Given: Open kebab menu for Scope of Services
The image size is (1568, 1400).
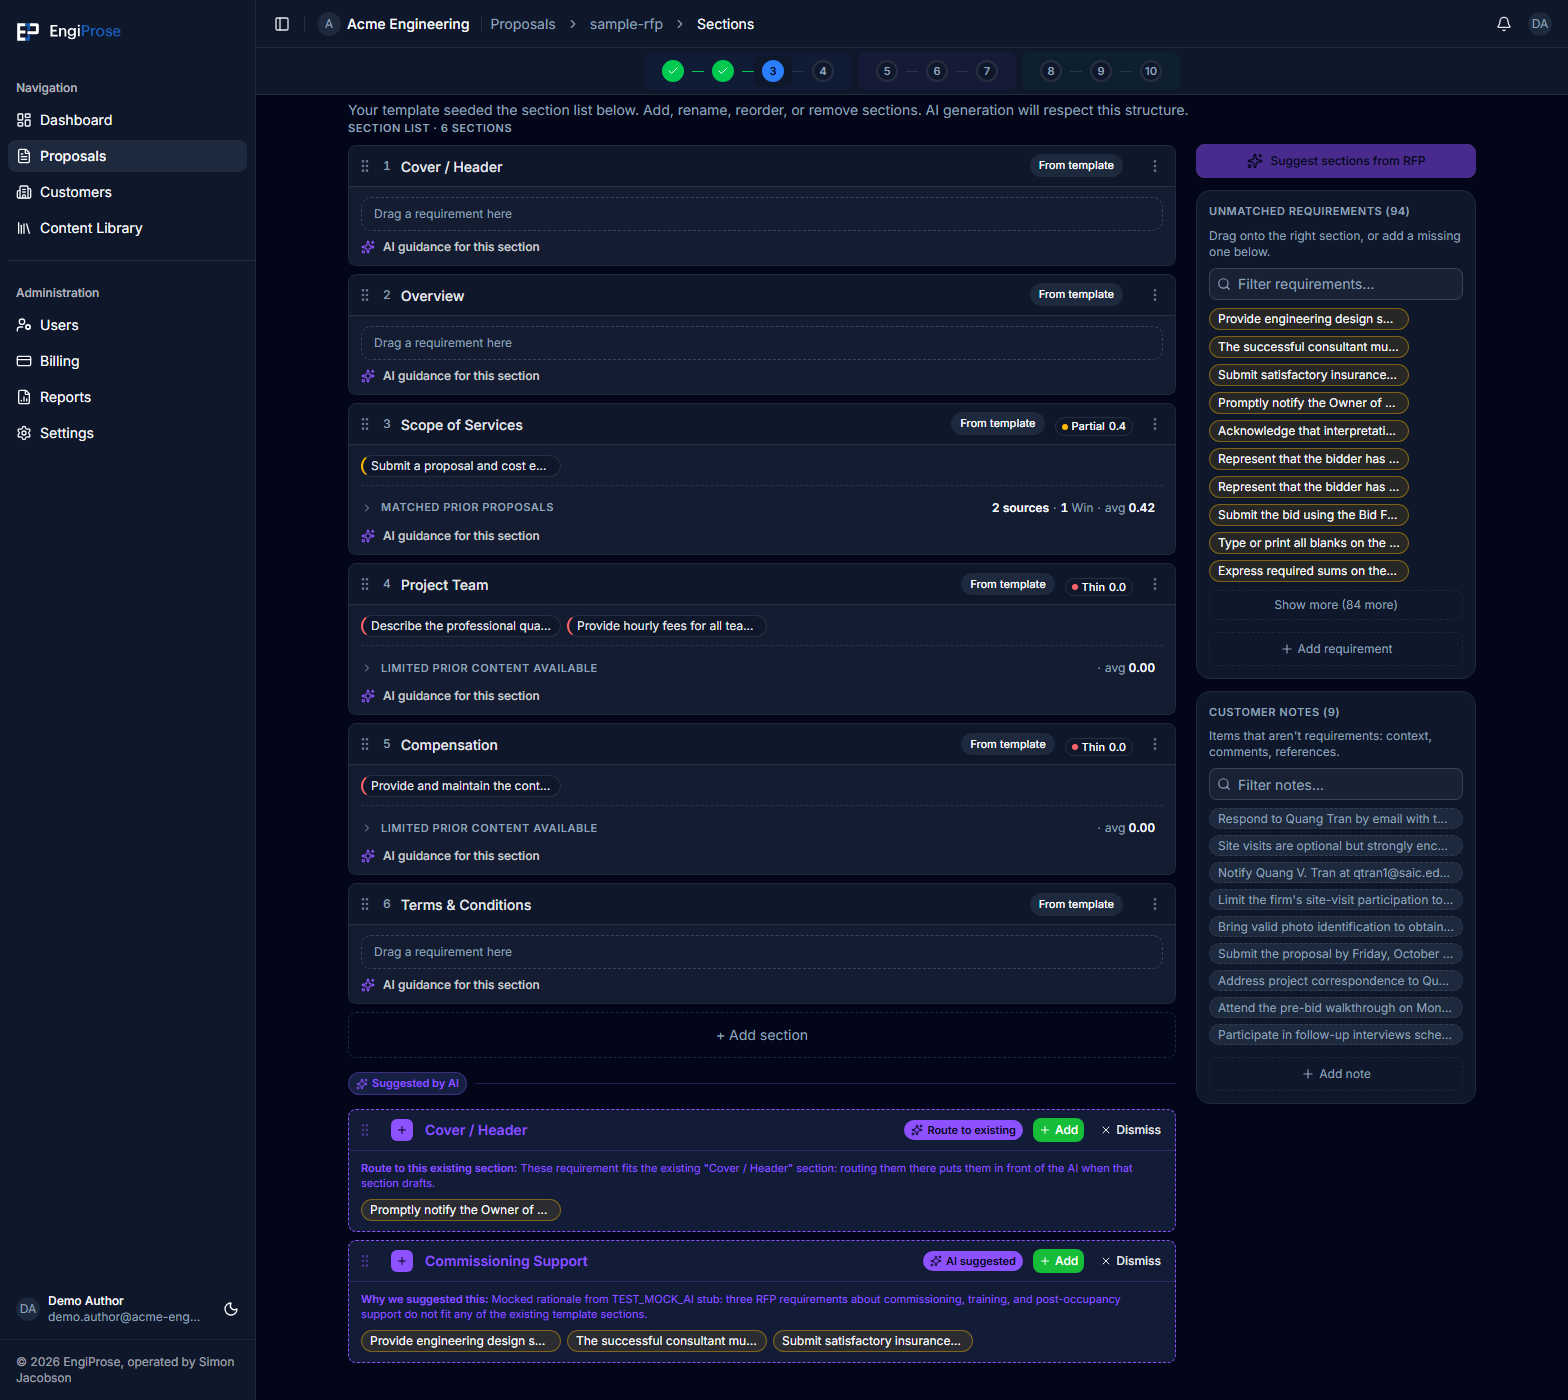Looking at the screenshot, I should 1155,424.
